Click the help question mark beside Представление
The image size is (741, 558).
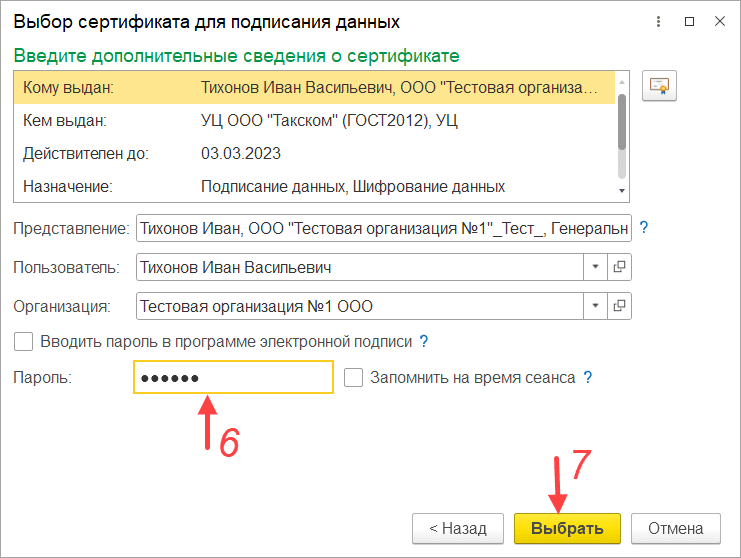click(644, 228)
